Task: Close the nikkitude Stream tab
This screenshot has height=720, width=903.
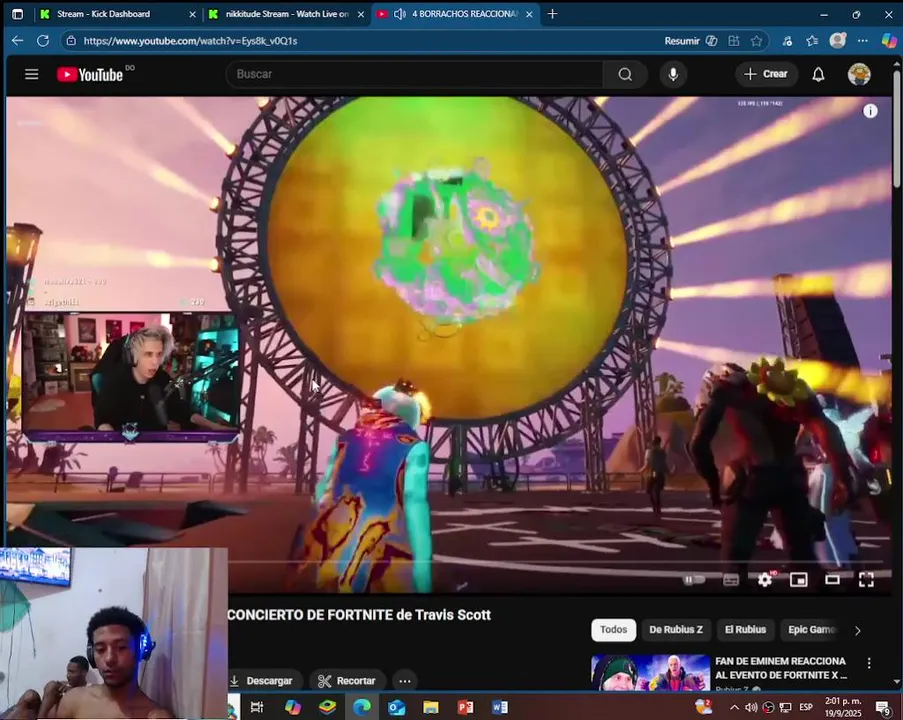Action: (x=361, y=14)
